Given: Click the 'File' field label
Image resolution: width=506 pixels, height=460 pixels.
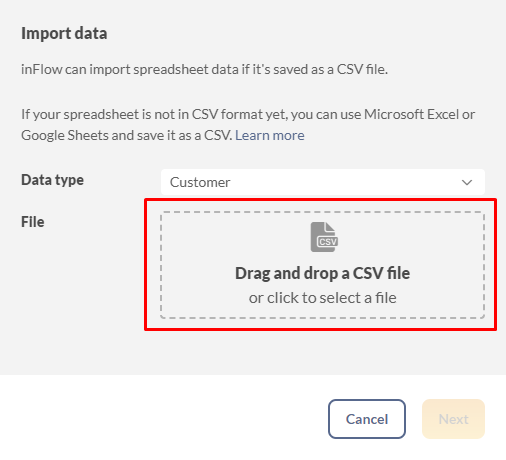Looking at the screenshot, I should click(33, 222).
